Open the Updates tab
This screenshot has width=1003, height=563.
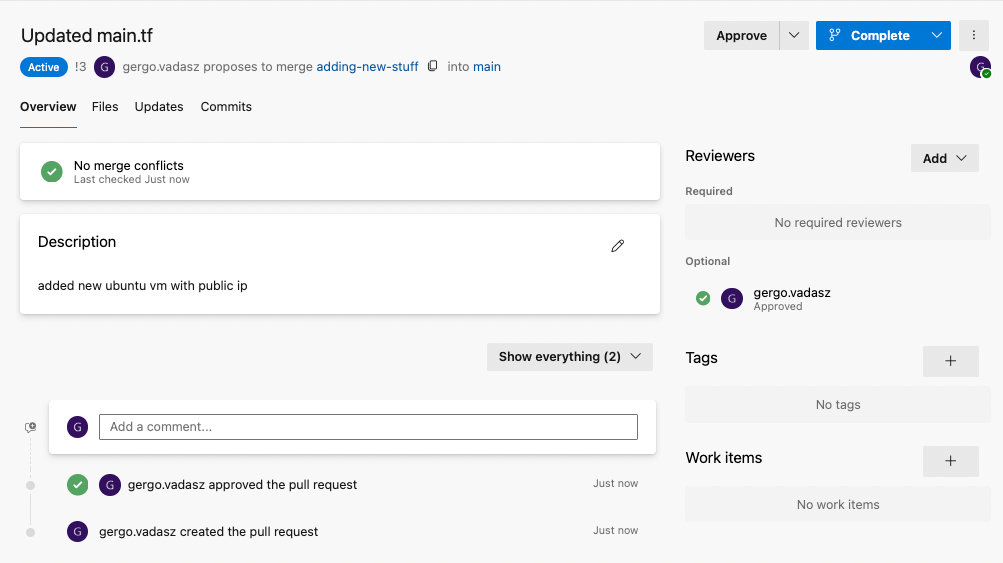(x=159, y=107)
